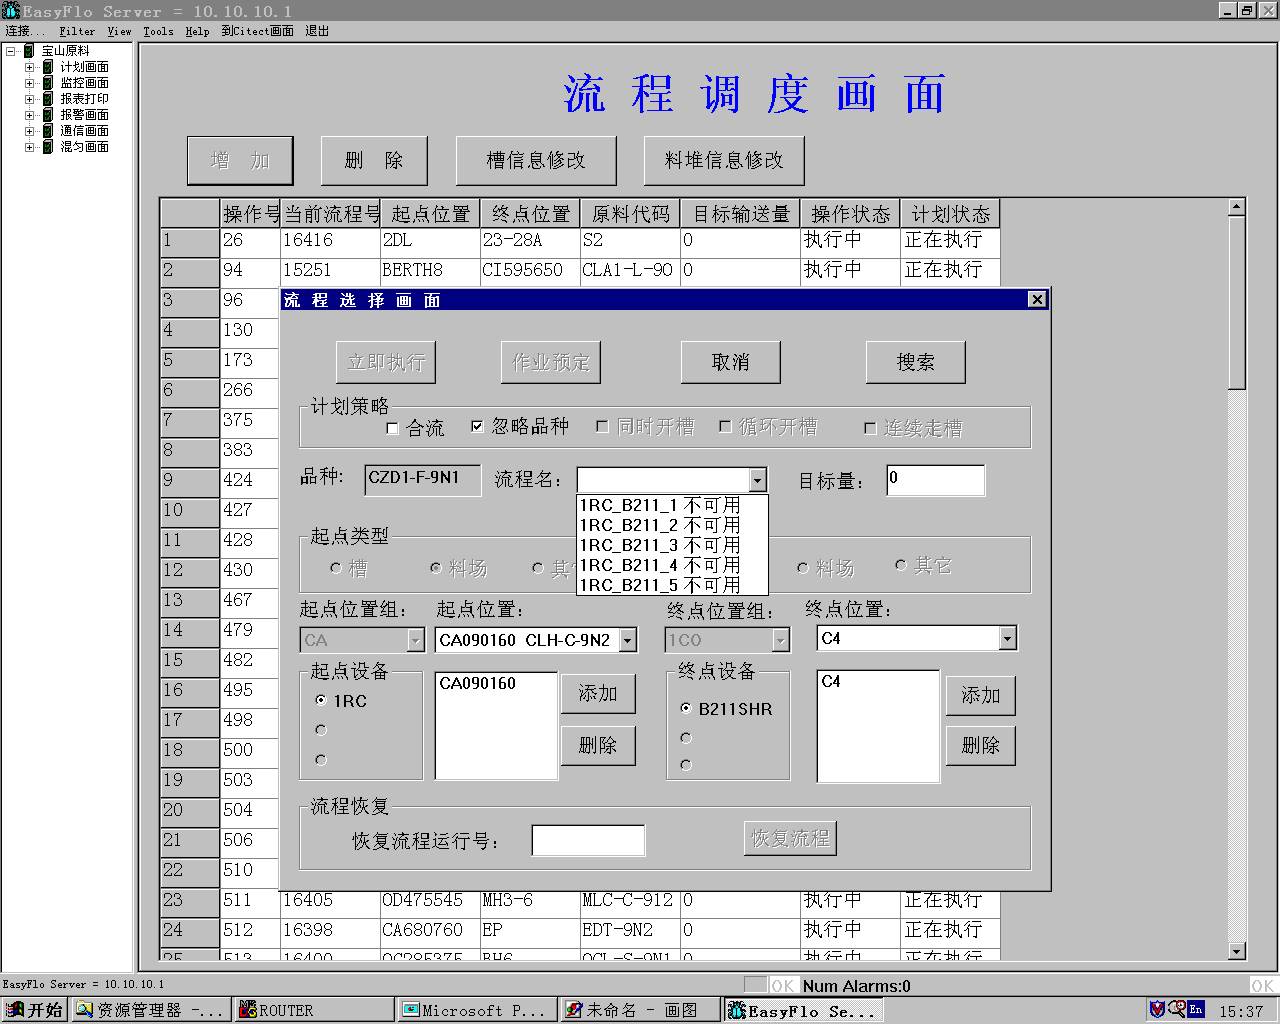1280x1024 pixels.
Task: Click the 混匀画面 tree node icon
Action: point(48,147)
